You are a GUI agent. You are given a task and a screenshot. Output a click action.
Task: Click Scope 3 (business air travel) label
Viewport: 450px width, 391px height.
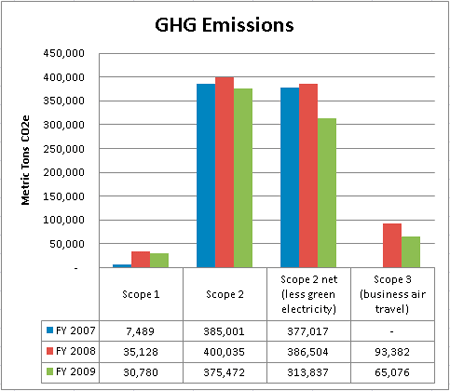coord(392,294)
